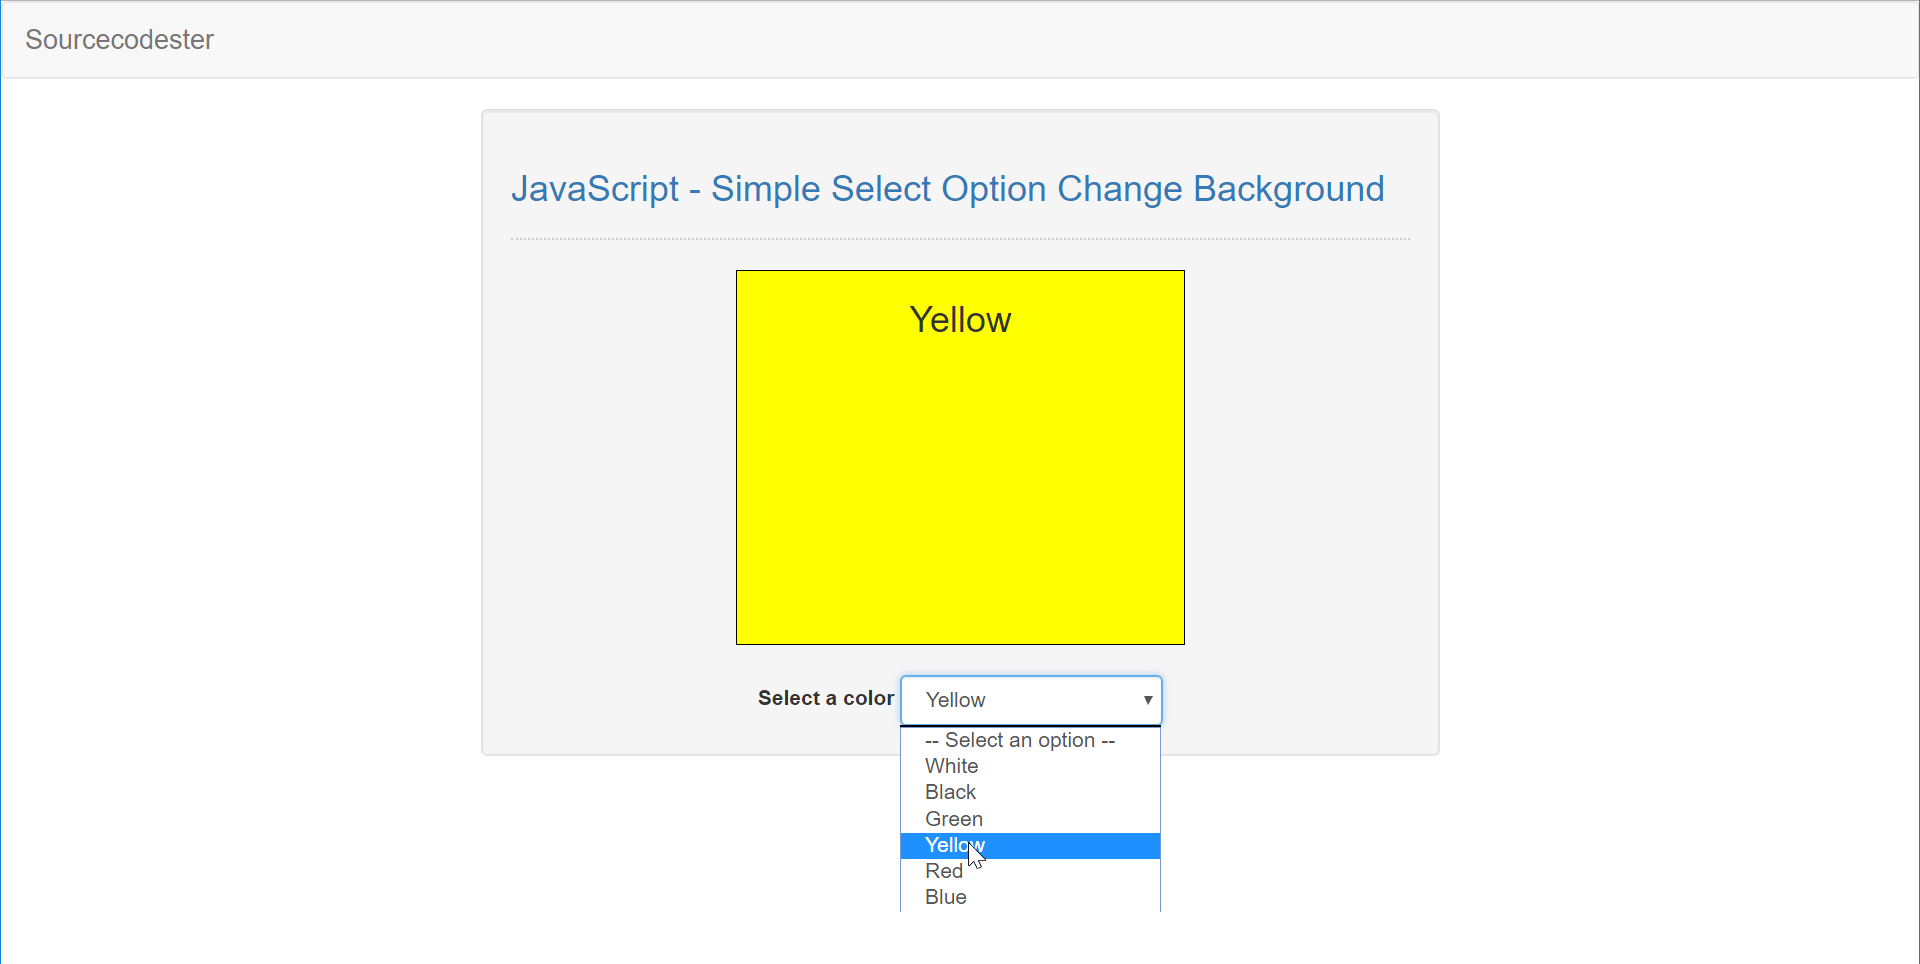The width and height of the screenshot is (1920, 964).
Task: Click the 'Yellow' text inside the box
Action: click(x=959, y=319)
